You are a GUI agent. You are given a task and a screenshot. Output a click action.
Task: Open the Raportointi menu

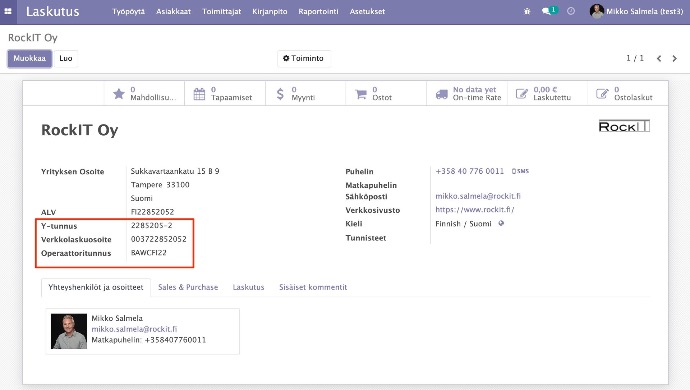point(318,11)
